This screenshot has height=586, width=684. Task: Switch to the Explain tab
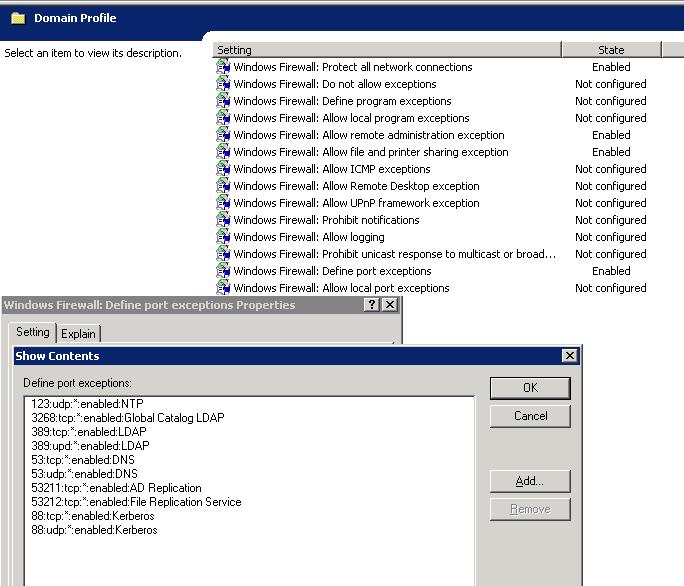[78, 334]
